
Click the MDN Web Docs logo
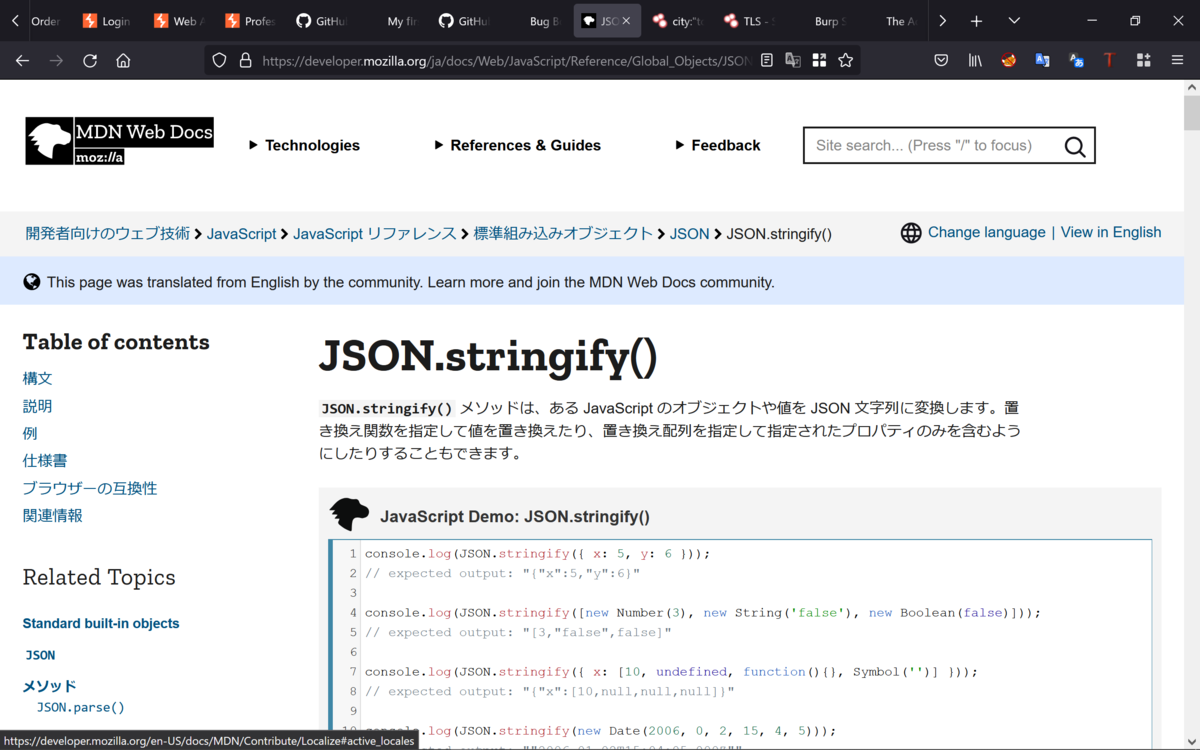click(119, 141)
